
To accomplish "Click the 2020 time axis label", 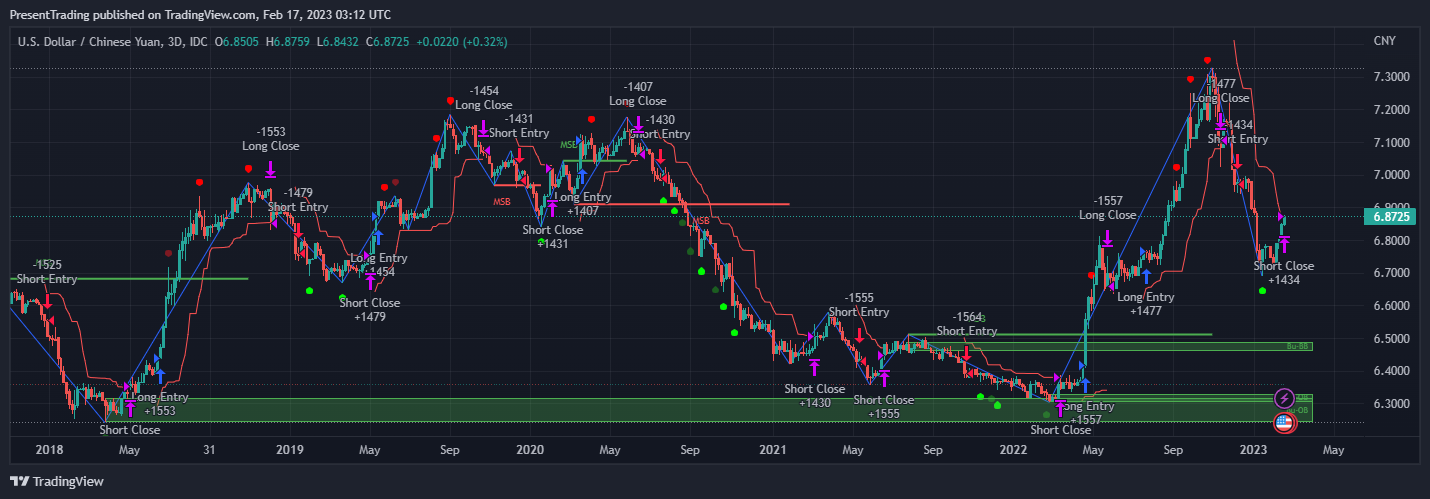I will point(529,450).
